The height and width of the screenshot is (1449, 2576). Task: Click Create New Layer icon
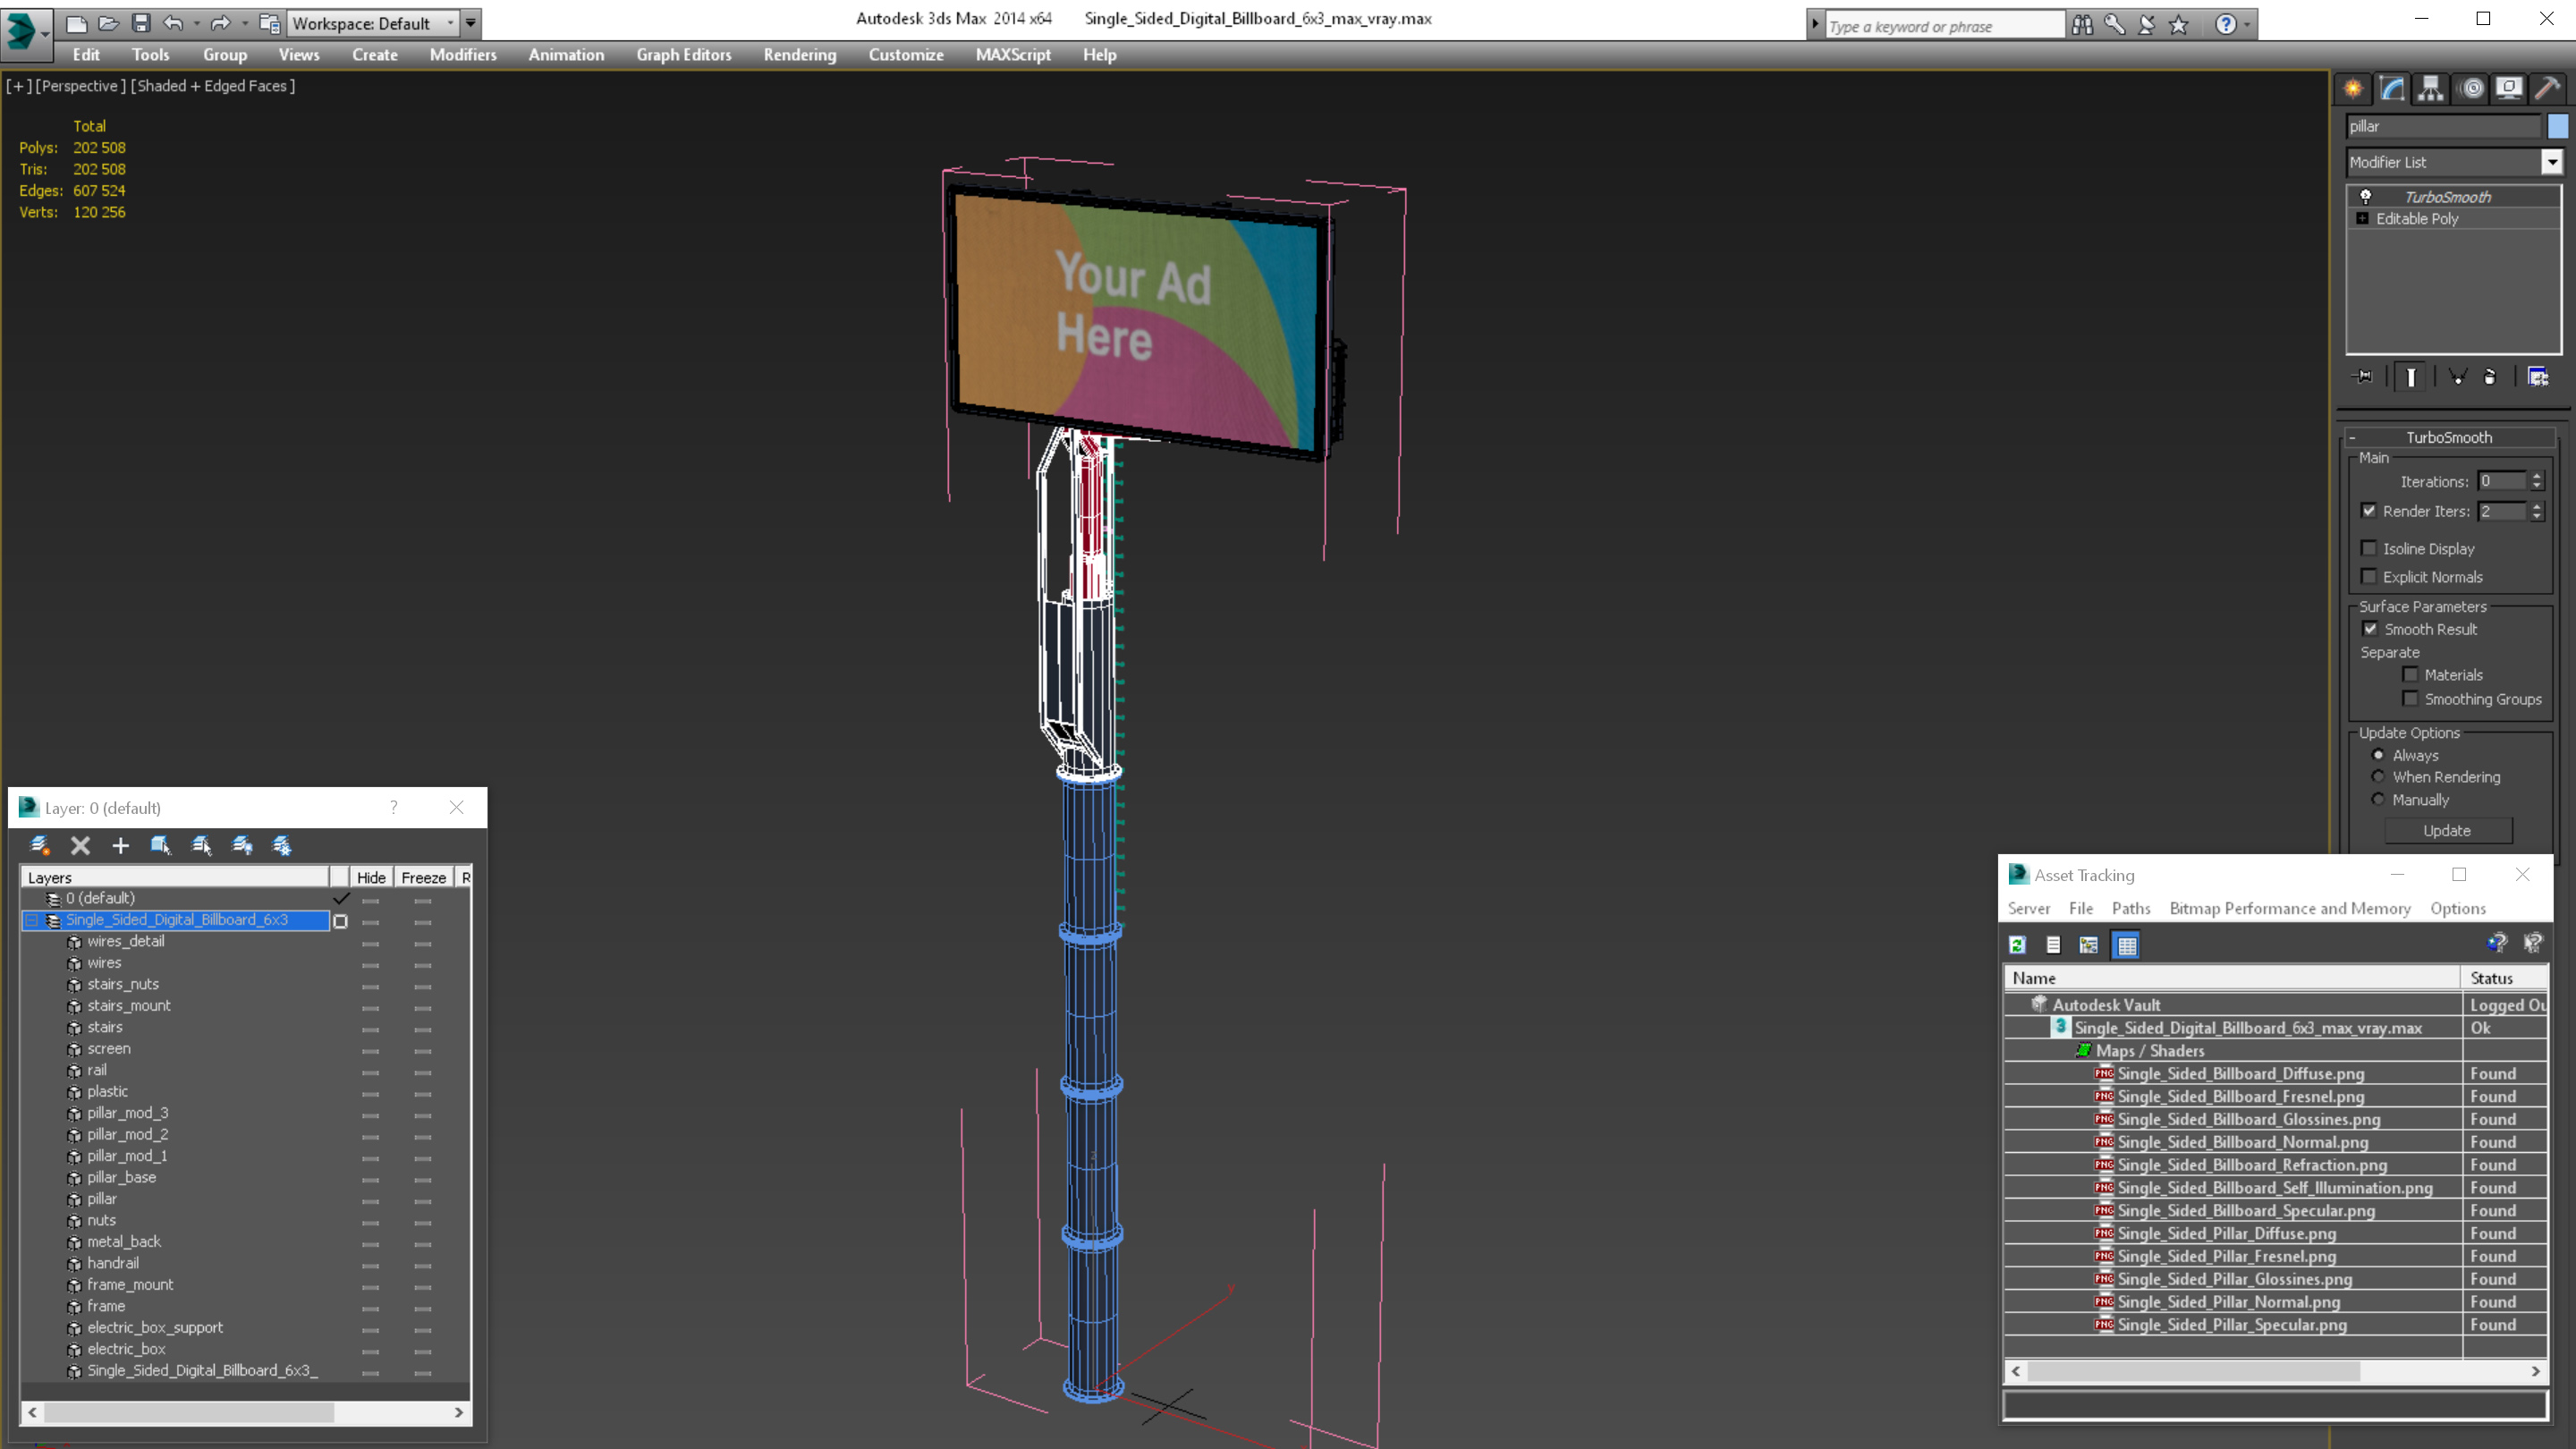point(40,845)
